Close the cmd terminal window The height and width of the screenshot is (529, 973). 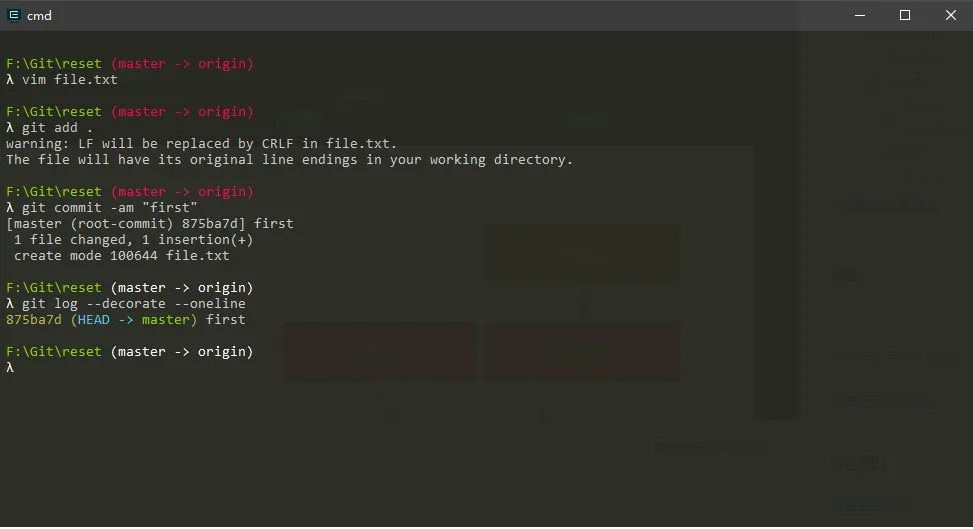950,15
